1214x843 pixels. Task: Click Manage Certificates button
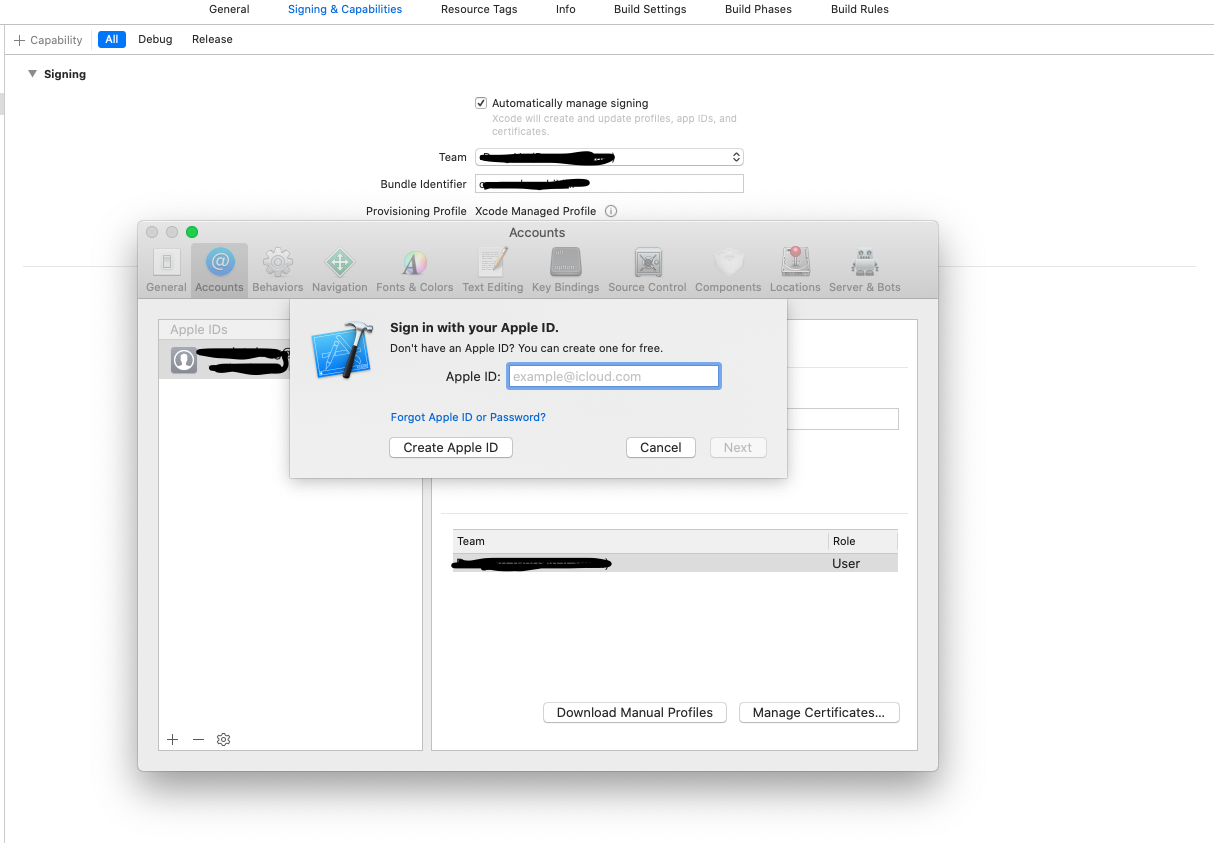point(819,712)
